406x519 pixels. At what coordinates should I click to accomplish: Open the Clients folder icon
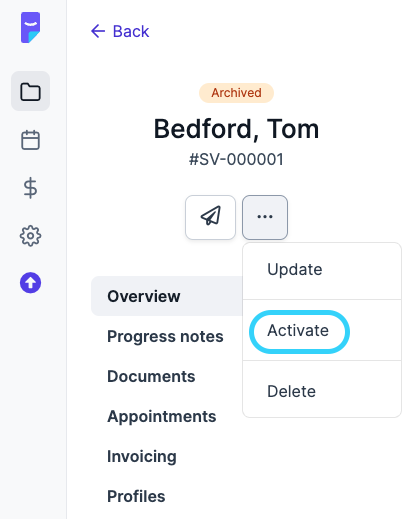(x=30, y=91)
